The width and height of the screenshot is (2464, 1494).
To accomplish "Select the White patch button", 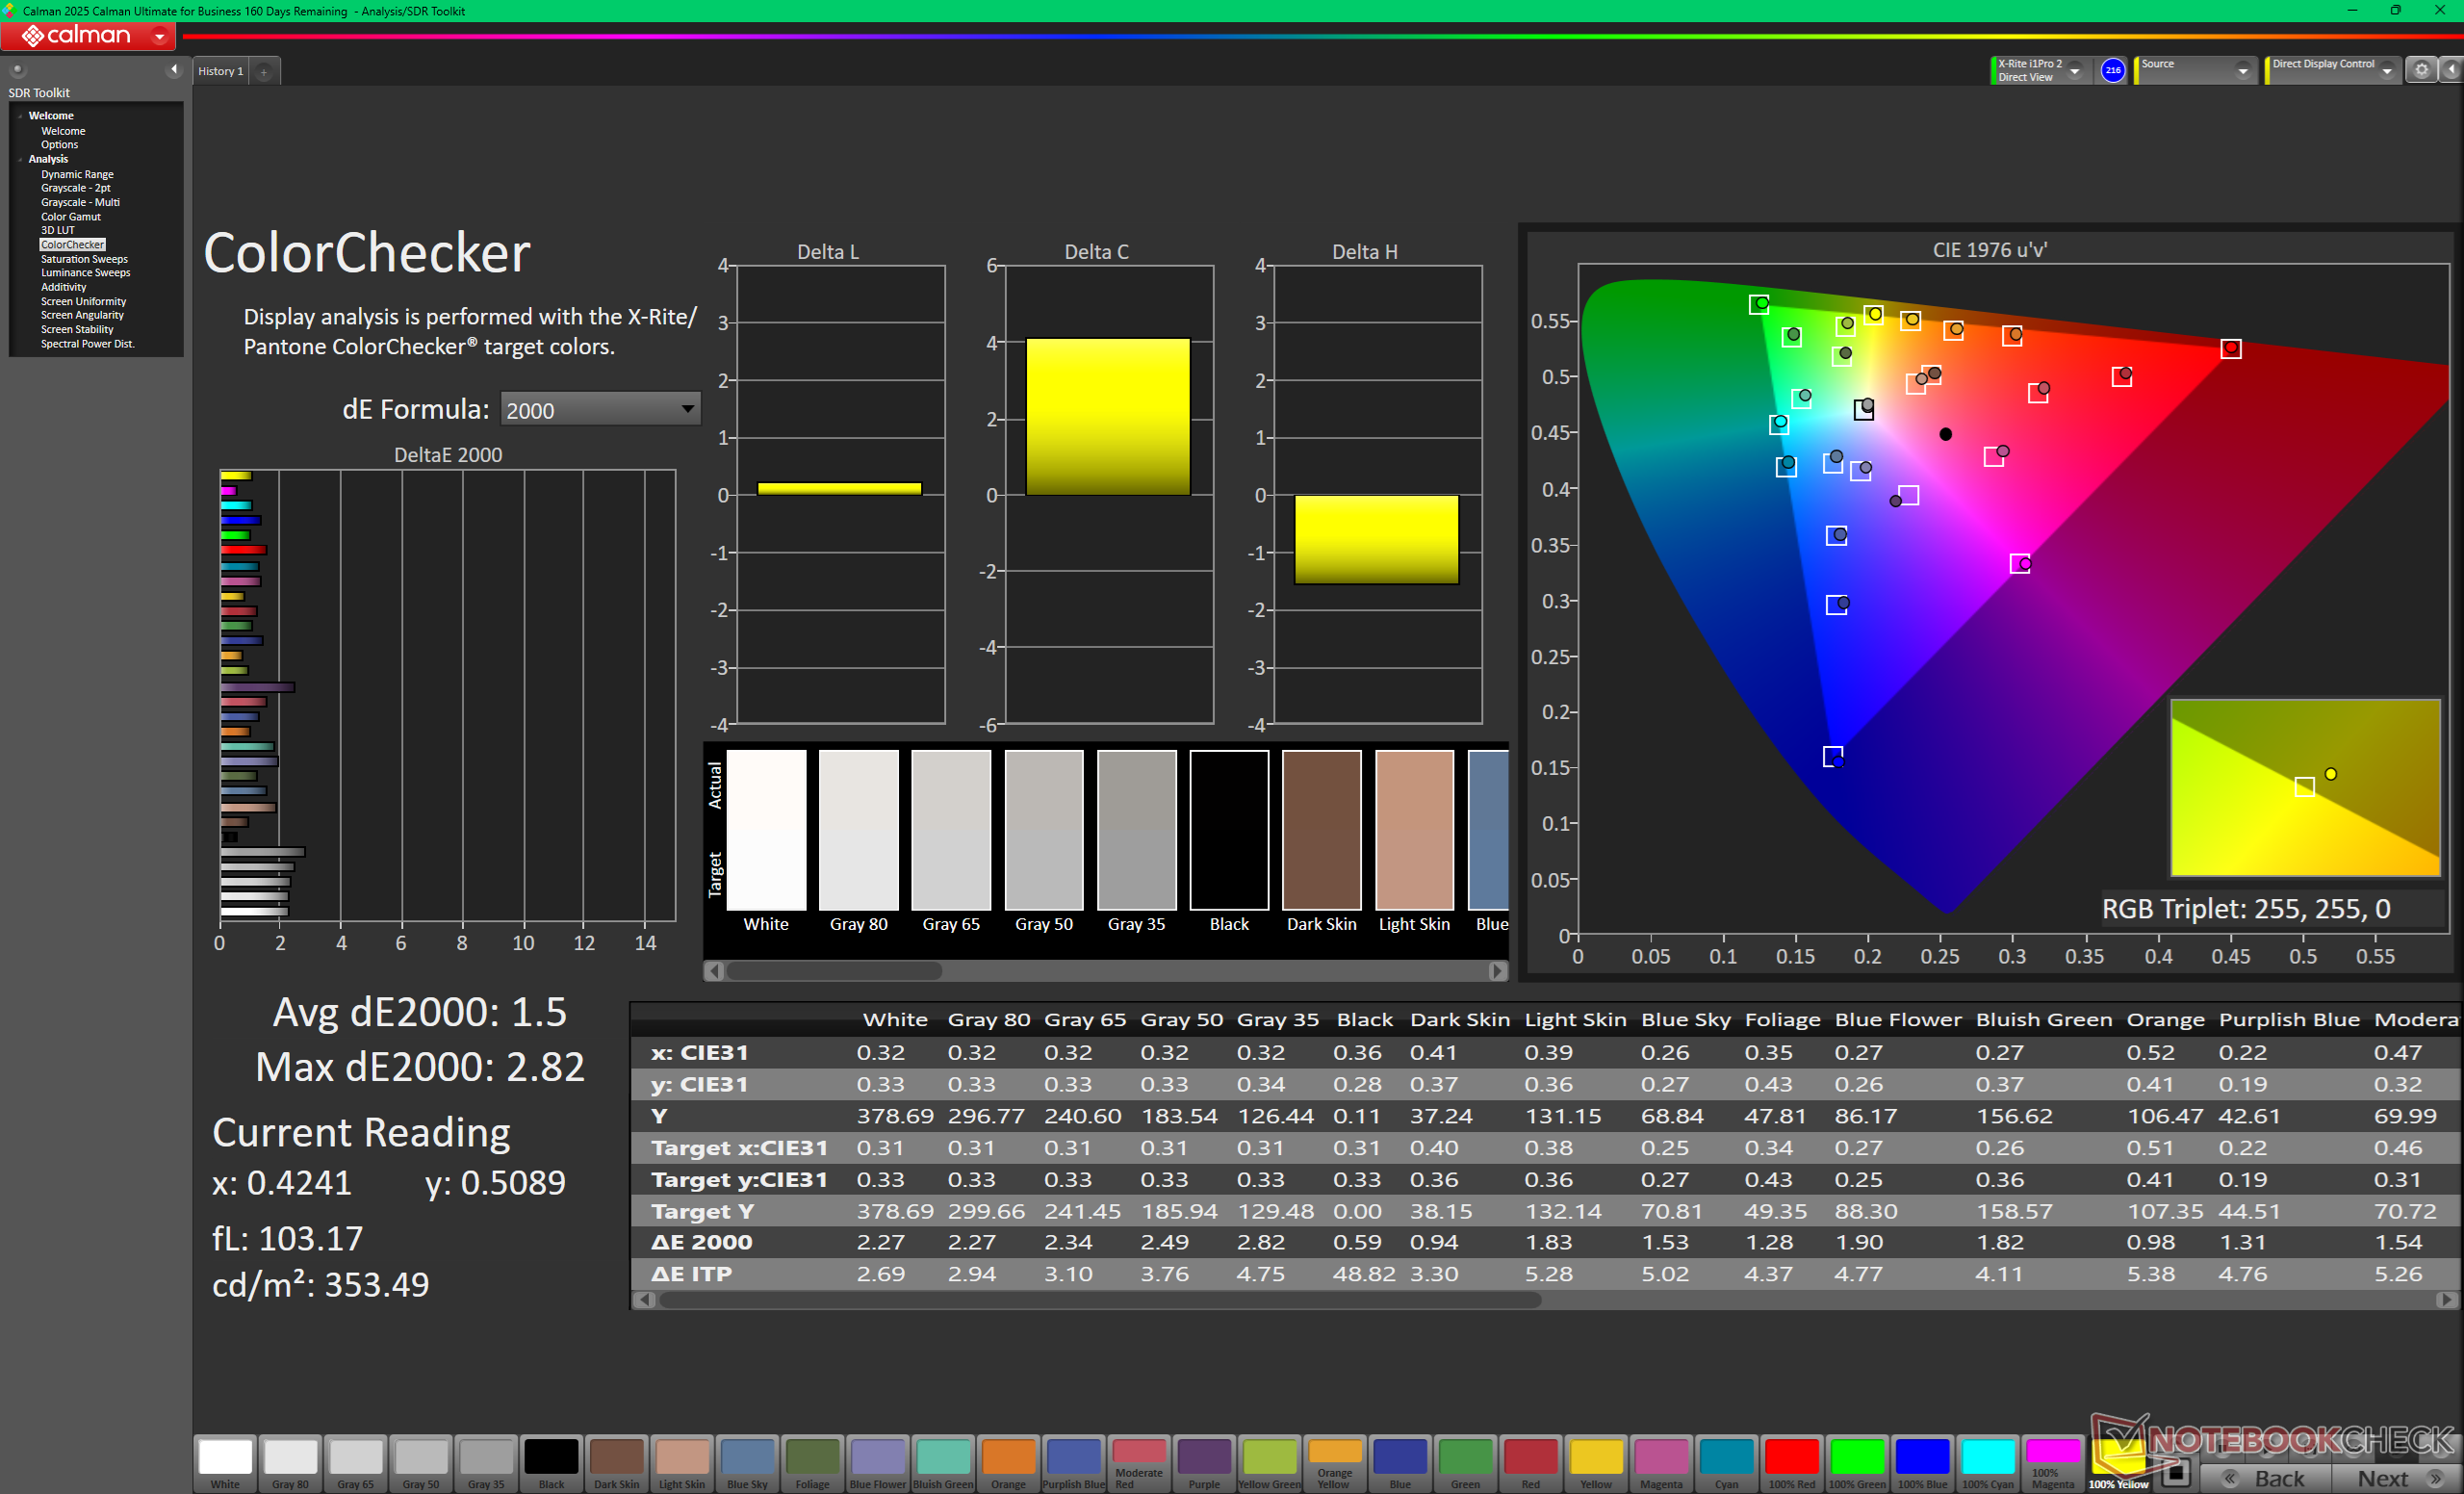I will [225, 1463].
